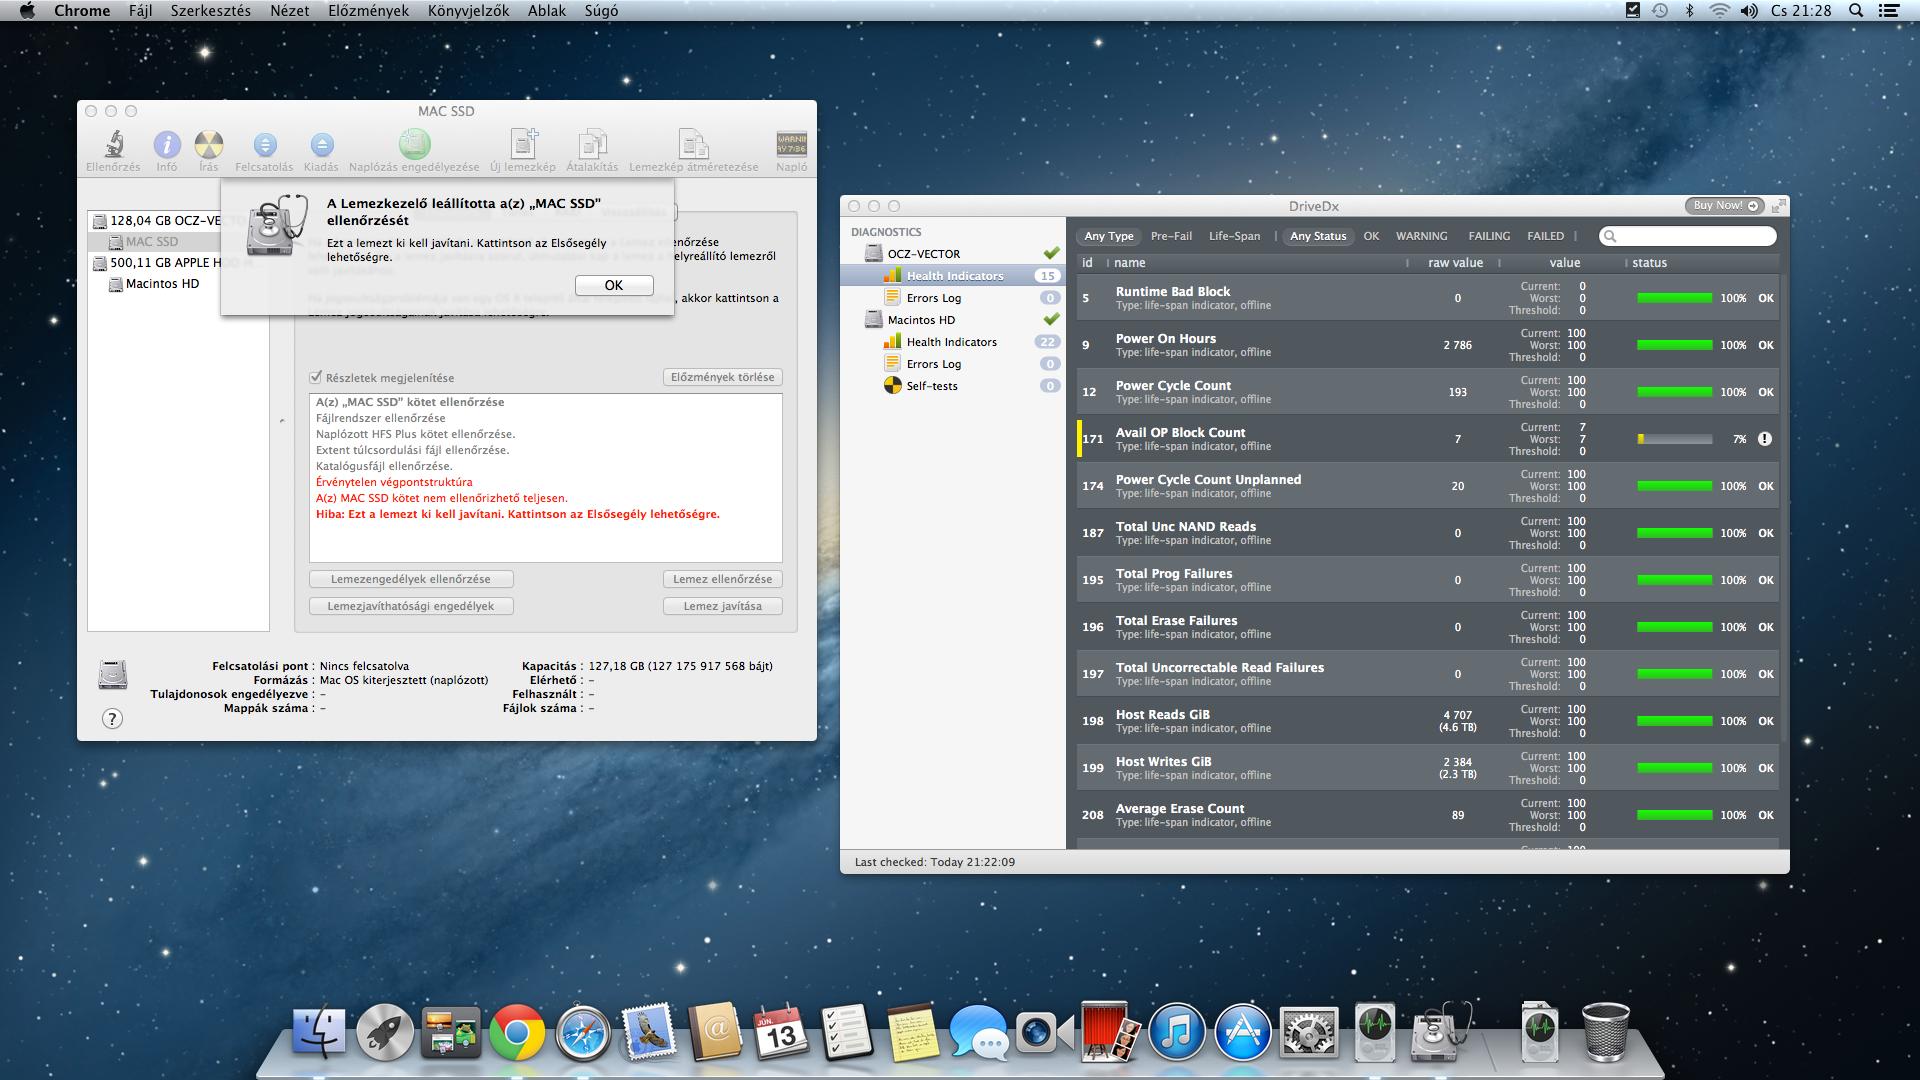Open the Súgó menu
Screen dimensions: 1920x1080
pos(600,11)
